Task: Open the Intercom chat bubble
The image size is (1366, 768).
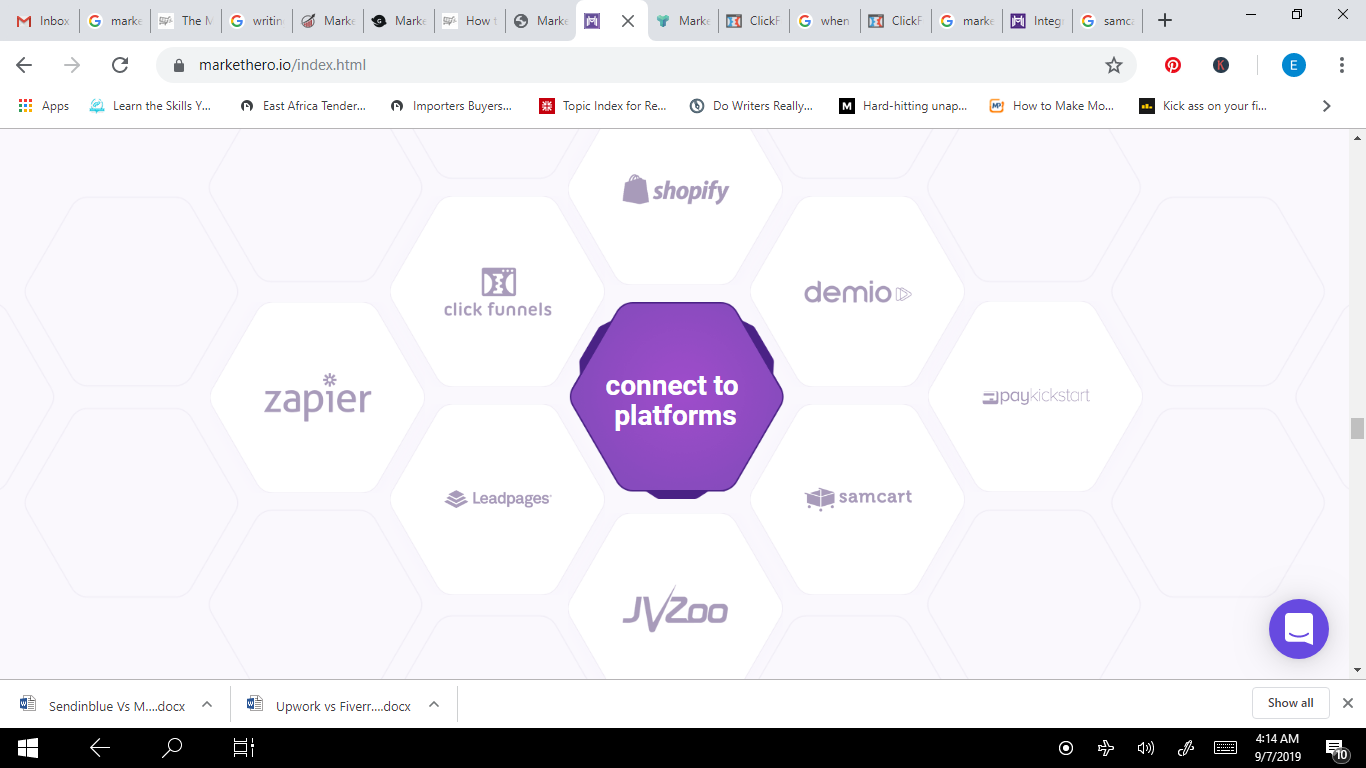Action: tap(1298, 629)
